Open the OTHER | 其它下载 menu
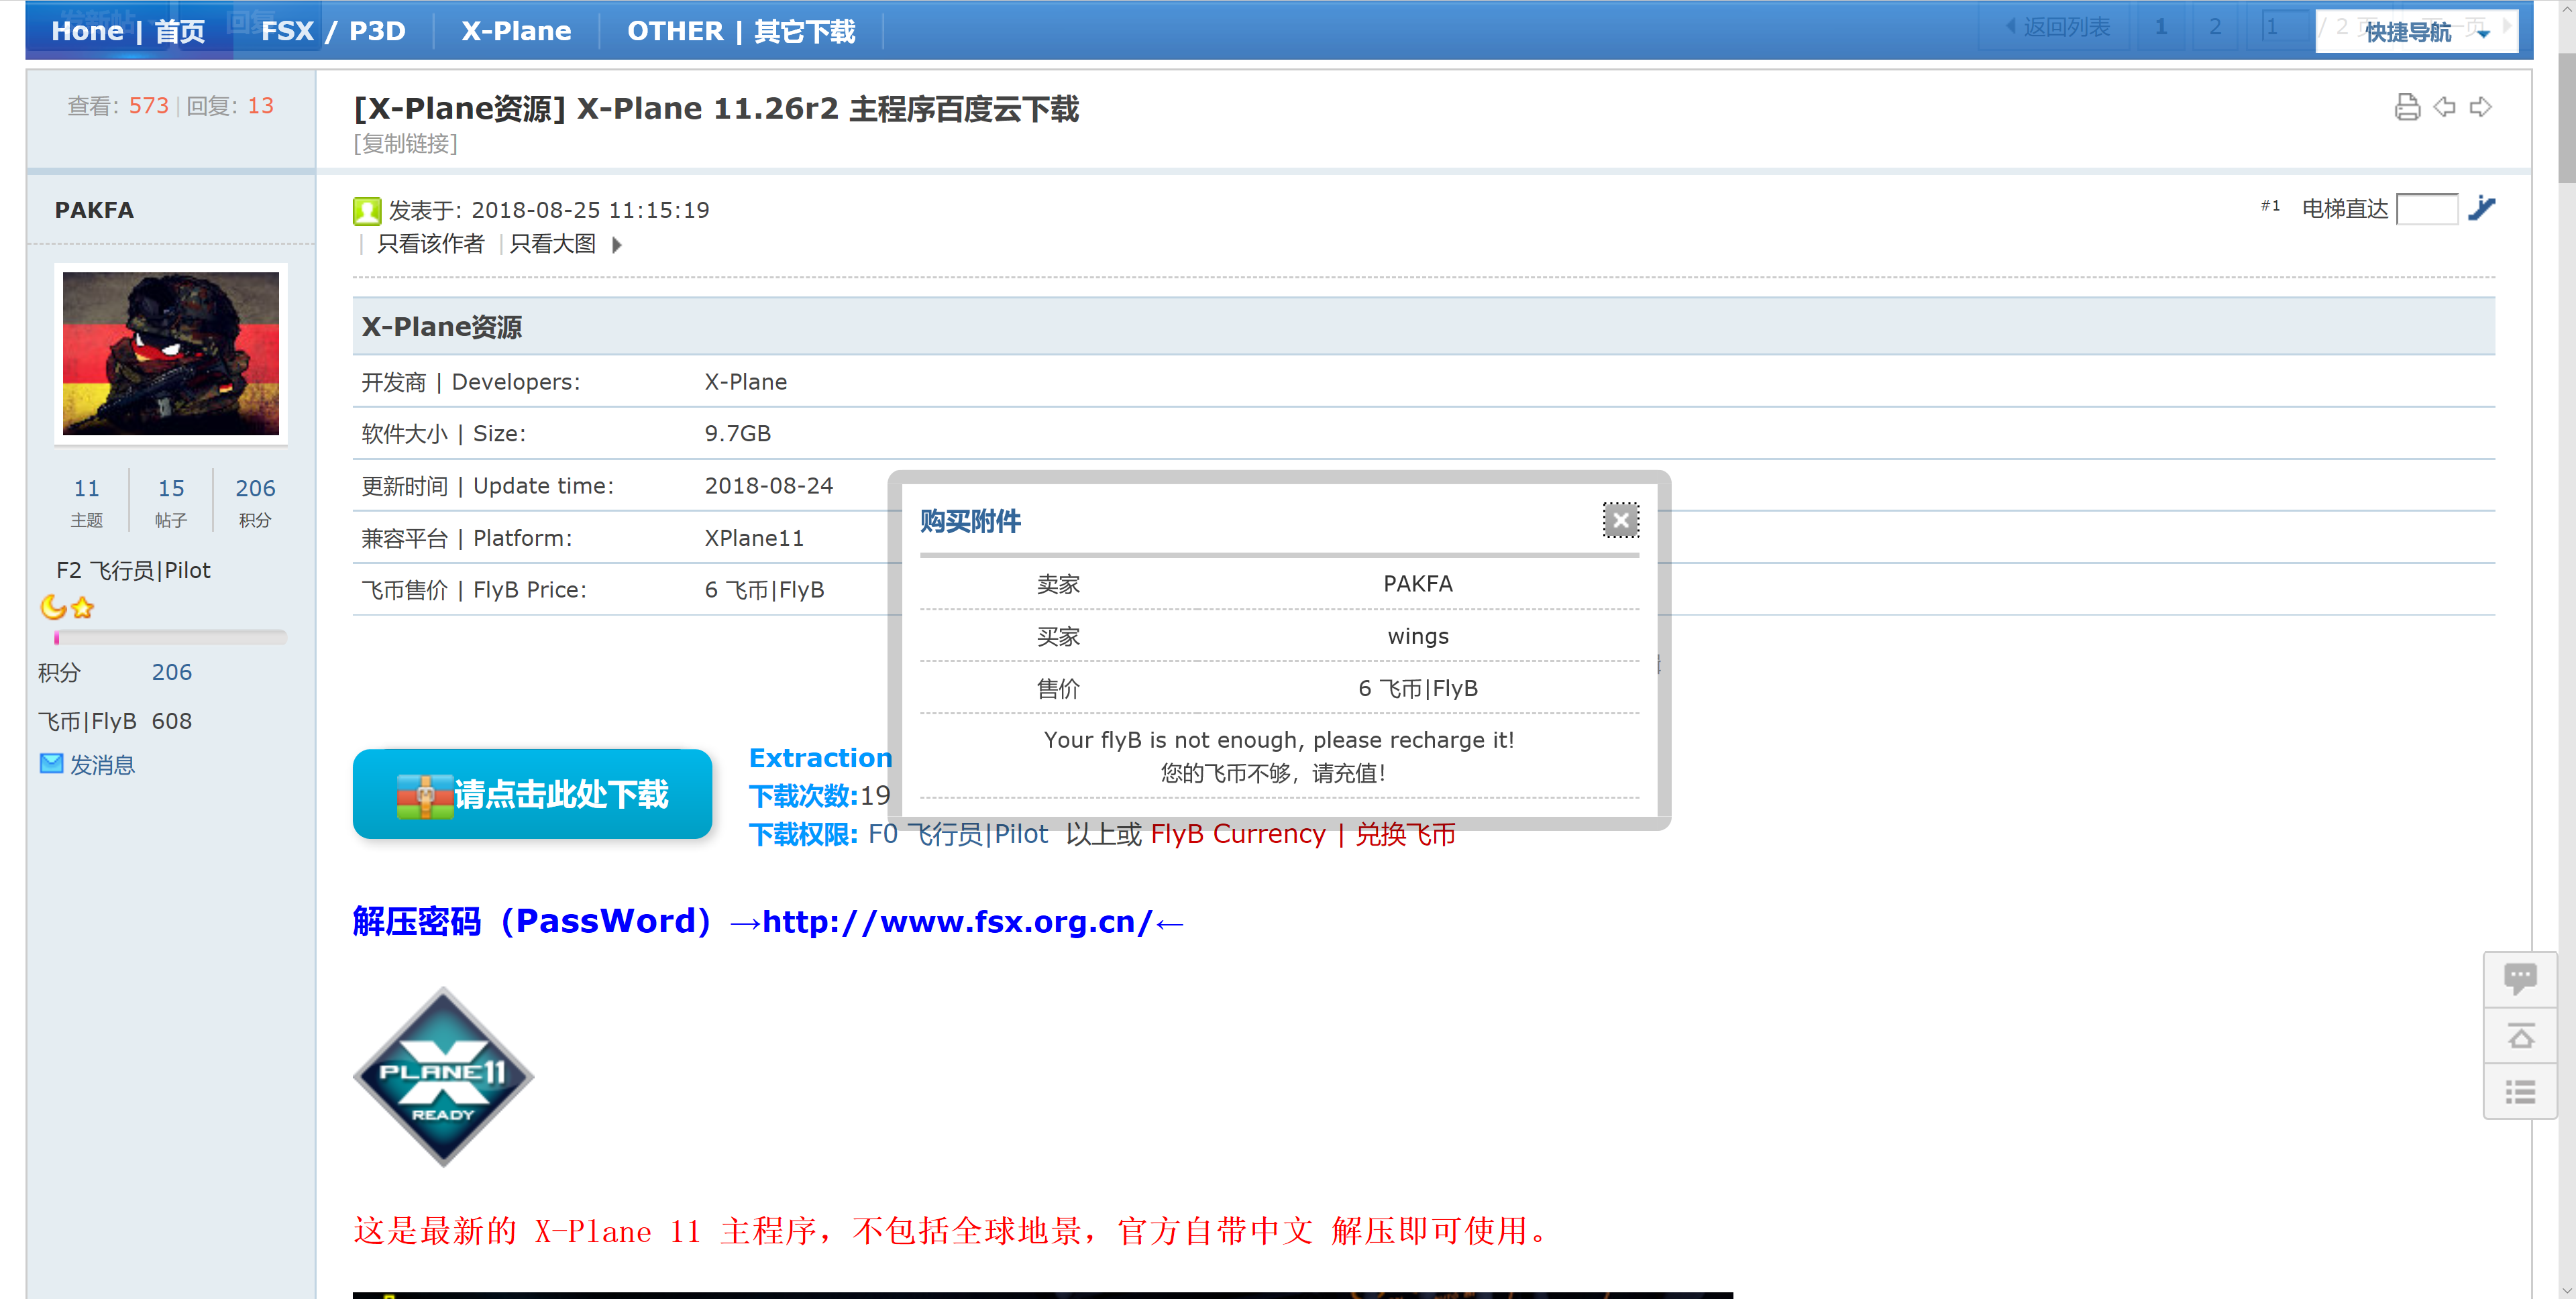The width and height of the screenshot is (2576, 1299). pyautogui.click(x=741, y=31)
